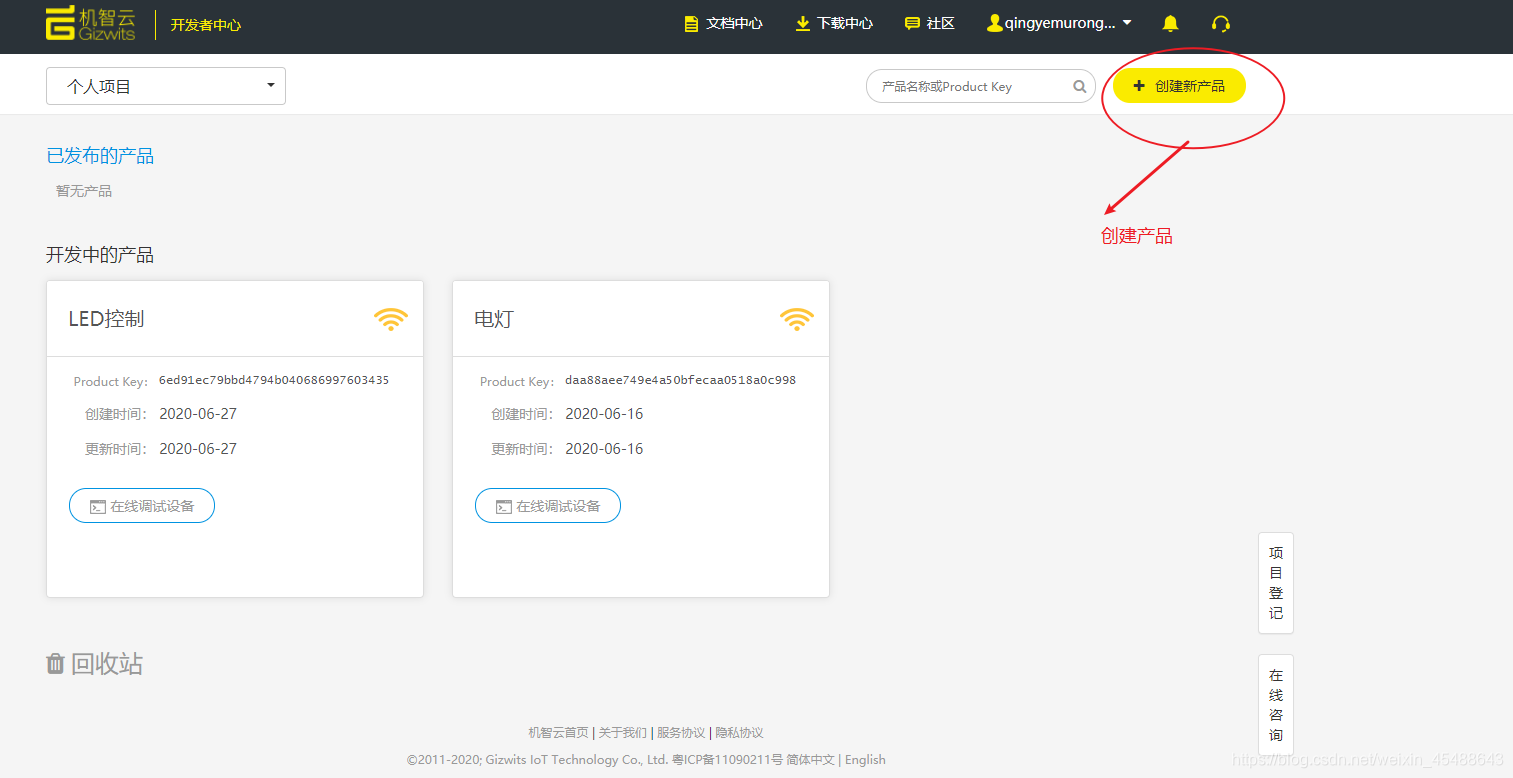
Task: Open 回收站 recycle bin link
Action: click(x=95, y=663)
